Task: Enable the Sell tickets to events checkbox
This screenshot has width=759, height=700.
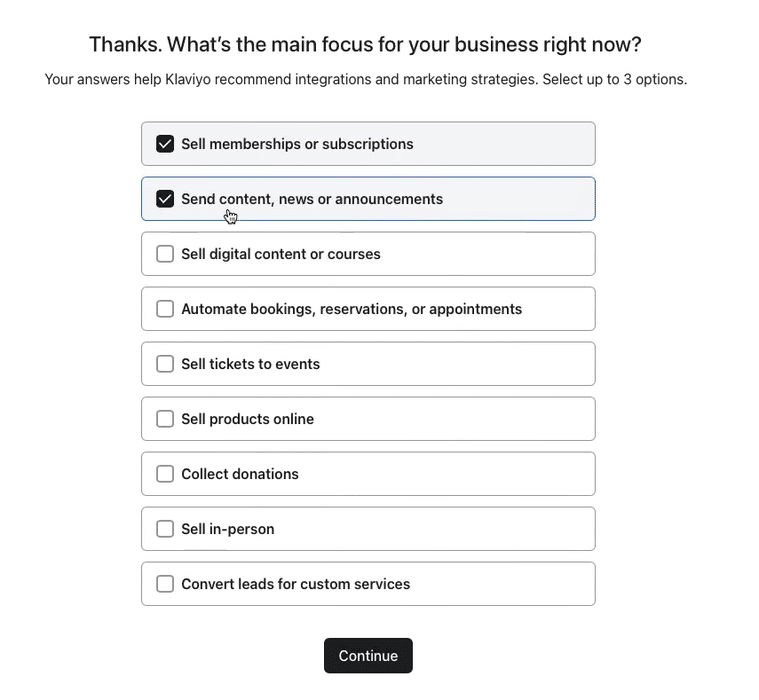Action: point(165,364)
